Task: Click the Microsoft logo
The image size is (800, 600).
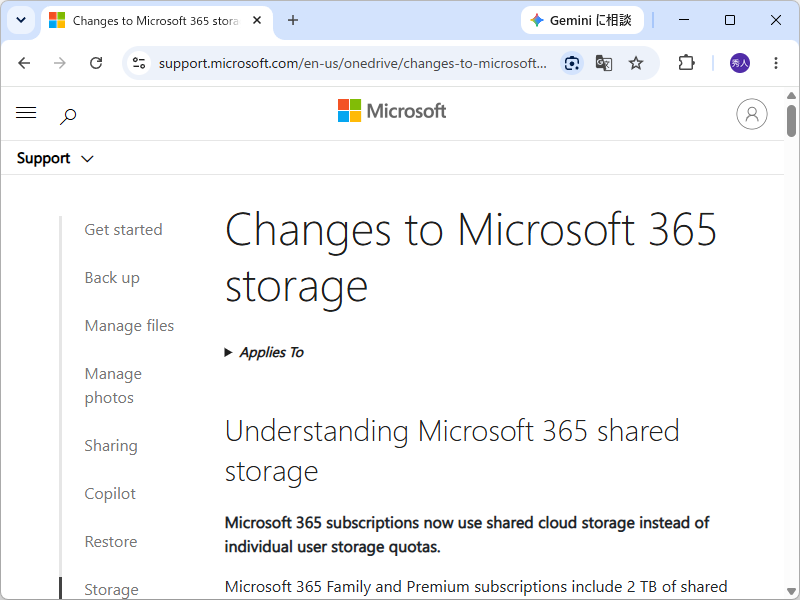Action: (x=392, y=111)
